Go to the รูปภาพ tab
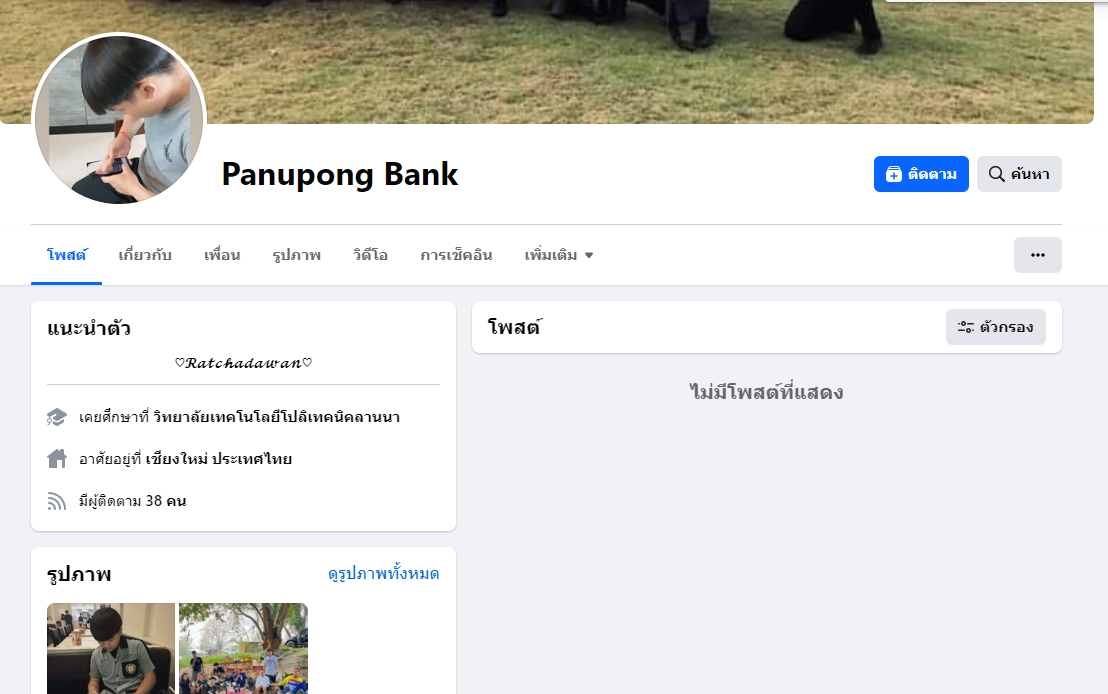The image size is (1108, 694). pyautogui.click(x=297, y=255)
